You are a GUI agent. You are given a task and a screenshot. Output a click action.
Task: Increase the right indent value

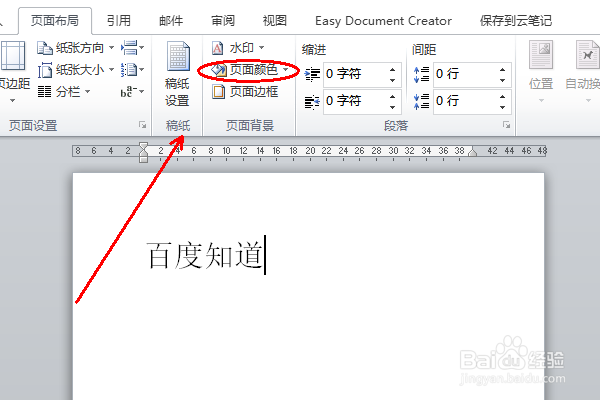pyautogui.click(x=392, y=96)
